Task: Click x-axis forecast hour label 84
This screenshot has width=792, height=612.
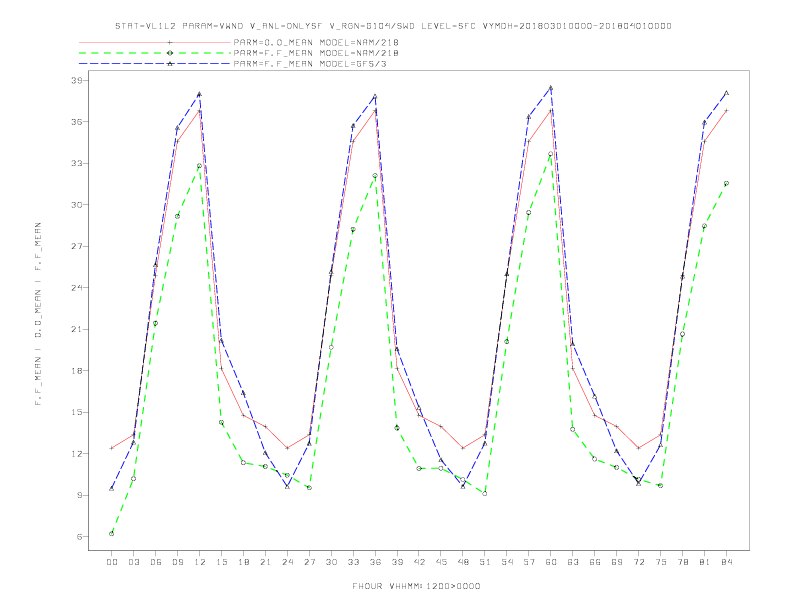Action: pos(727,562)
